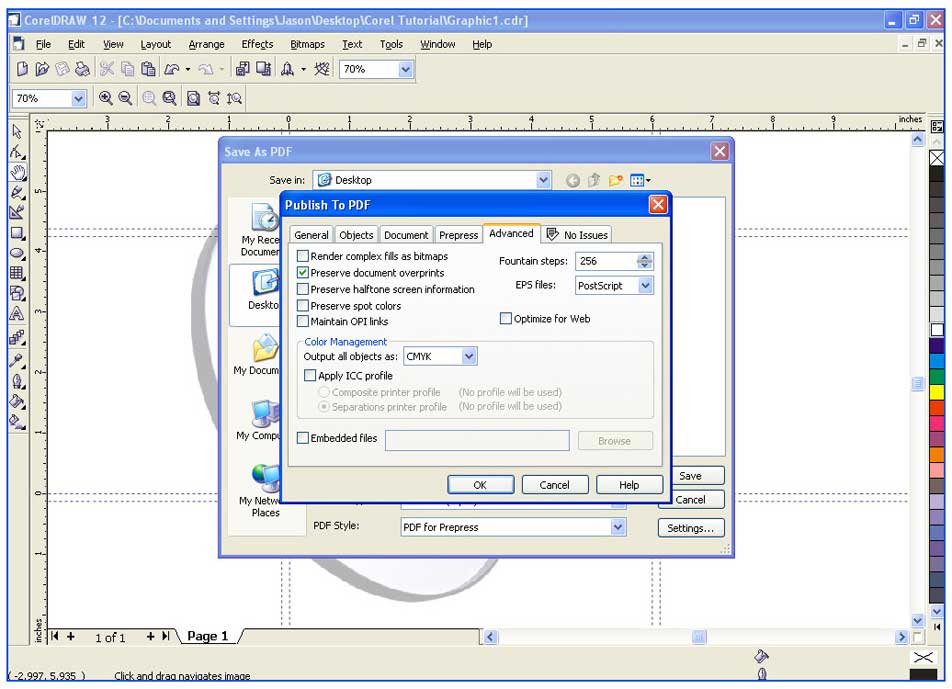952x689 pixels.
Task: Open the EPS files PostScript dropdown
Action: (645, 285)
